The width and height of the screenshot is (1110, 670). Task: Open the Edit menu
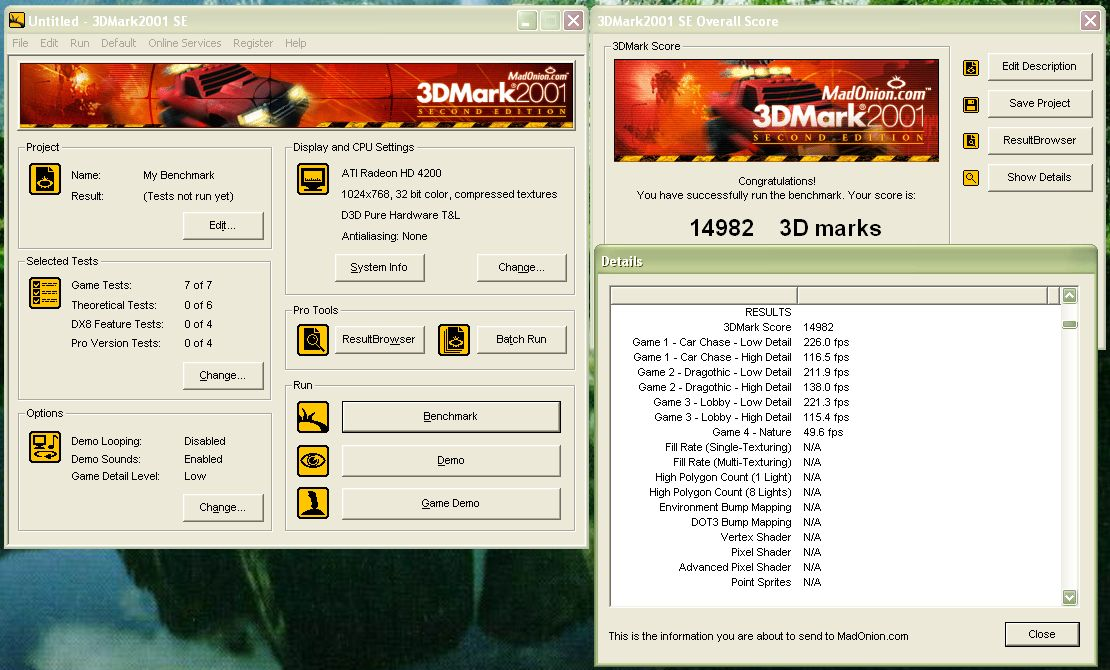tap(49, 43)
